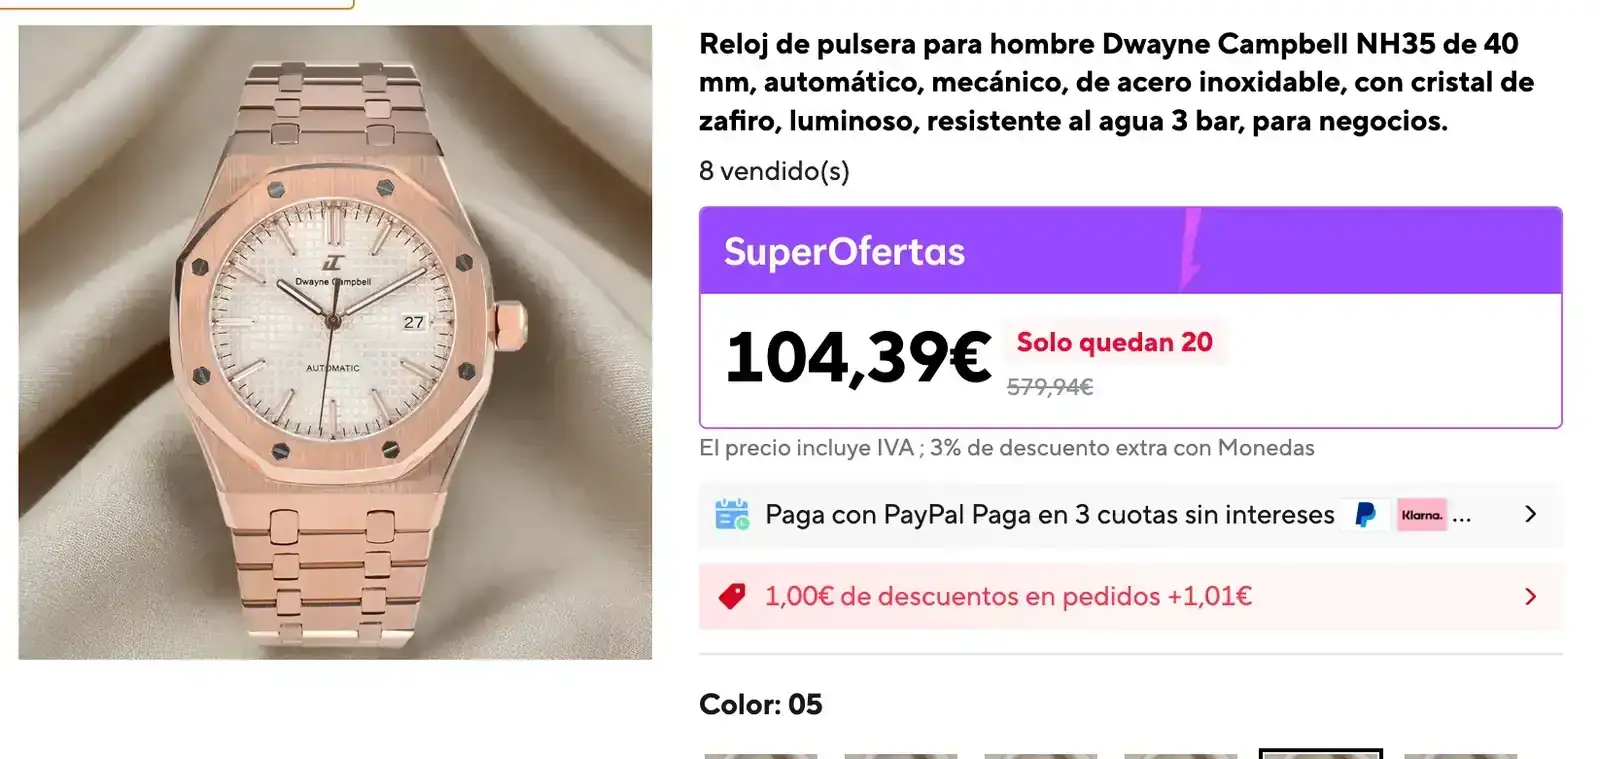Viewport: 1600px width, 759px height.
Task: Click the 104,39€ sale price
Action: coord(858,358)
